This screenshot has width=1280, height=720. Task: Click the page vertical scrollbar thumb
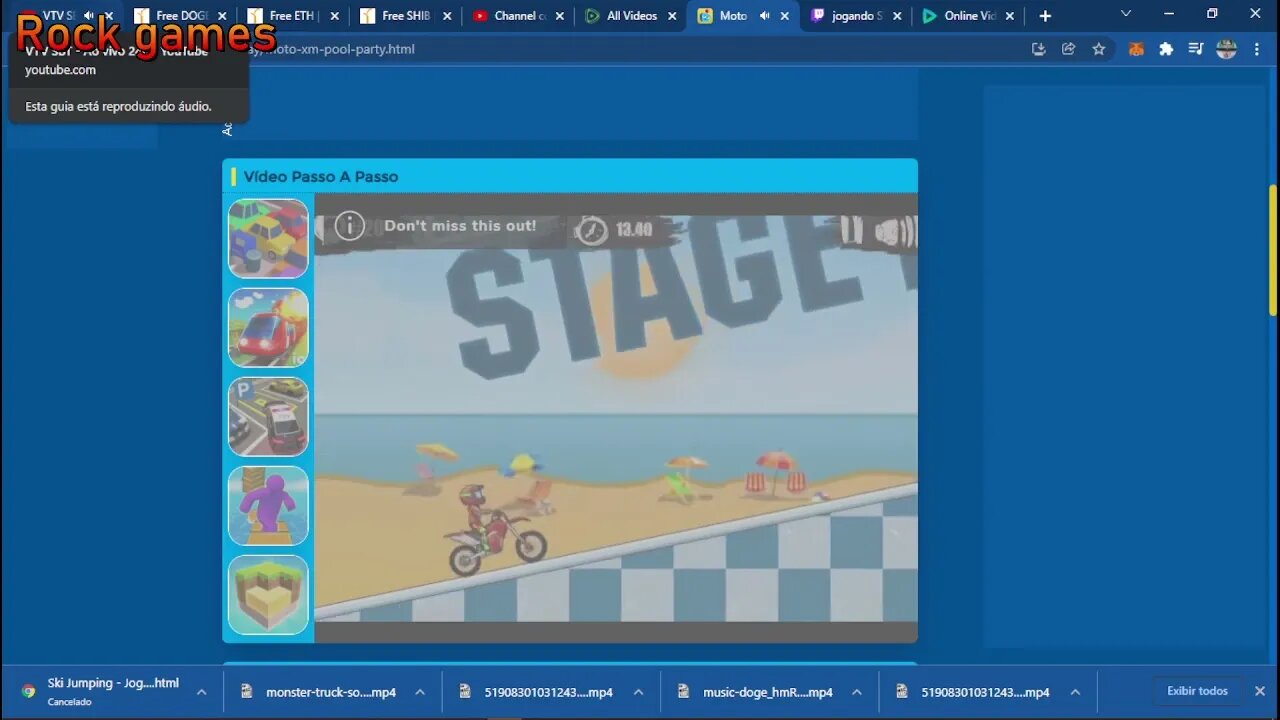click(x=1273, y=250)
